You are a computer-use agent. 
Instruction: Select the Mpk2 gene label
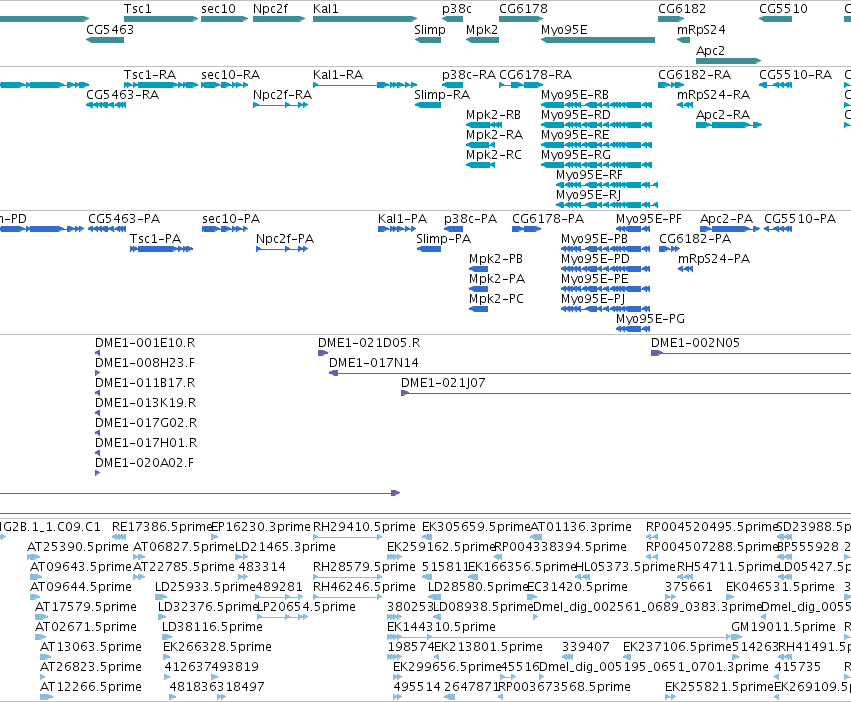click(x=482, y=29)
